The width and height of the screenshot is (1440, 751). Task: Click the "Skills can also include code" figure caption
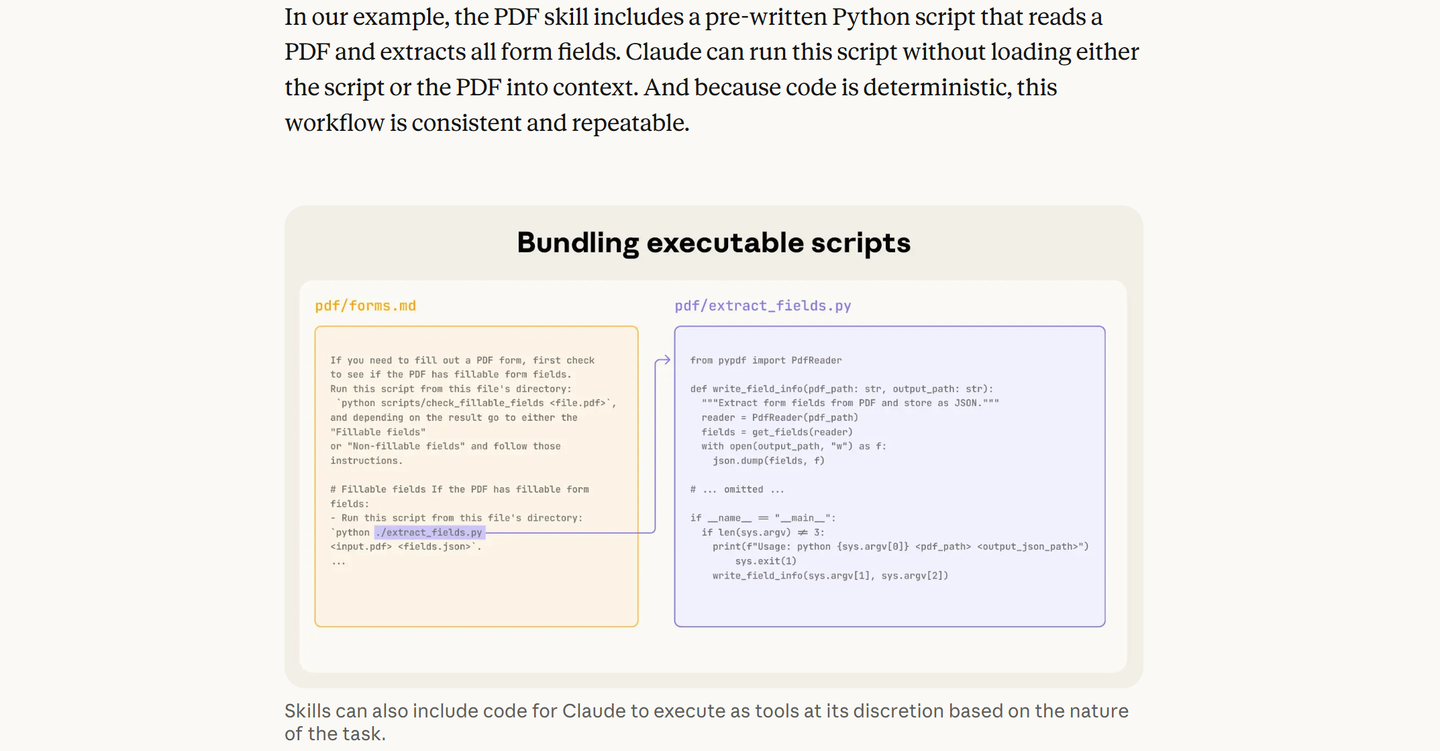[x=706, y=722]
